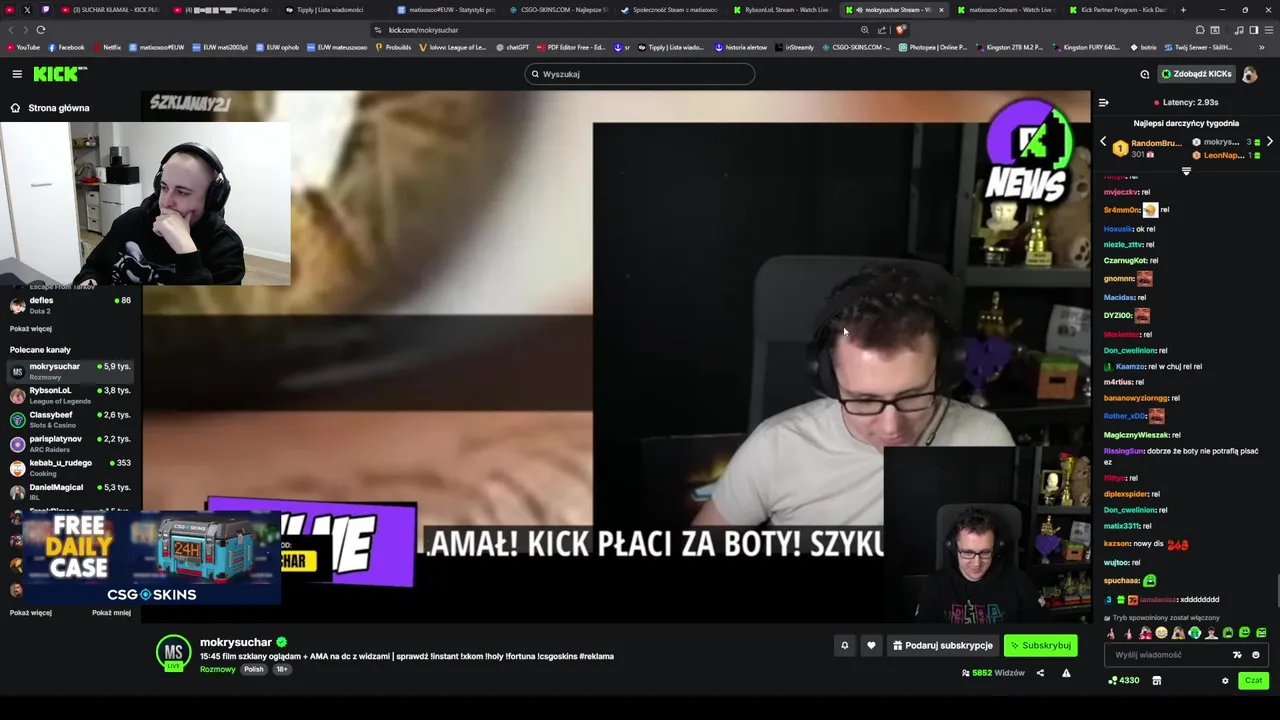
Task: Open the browser zoom icon in the address bar
Action: pyautogui.click(x=865, y=30)
